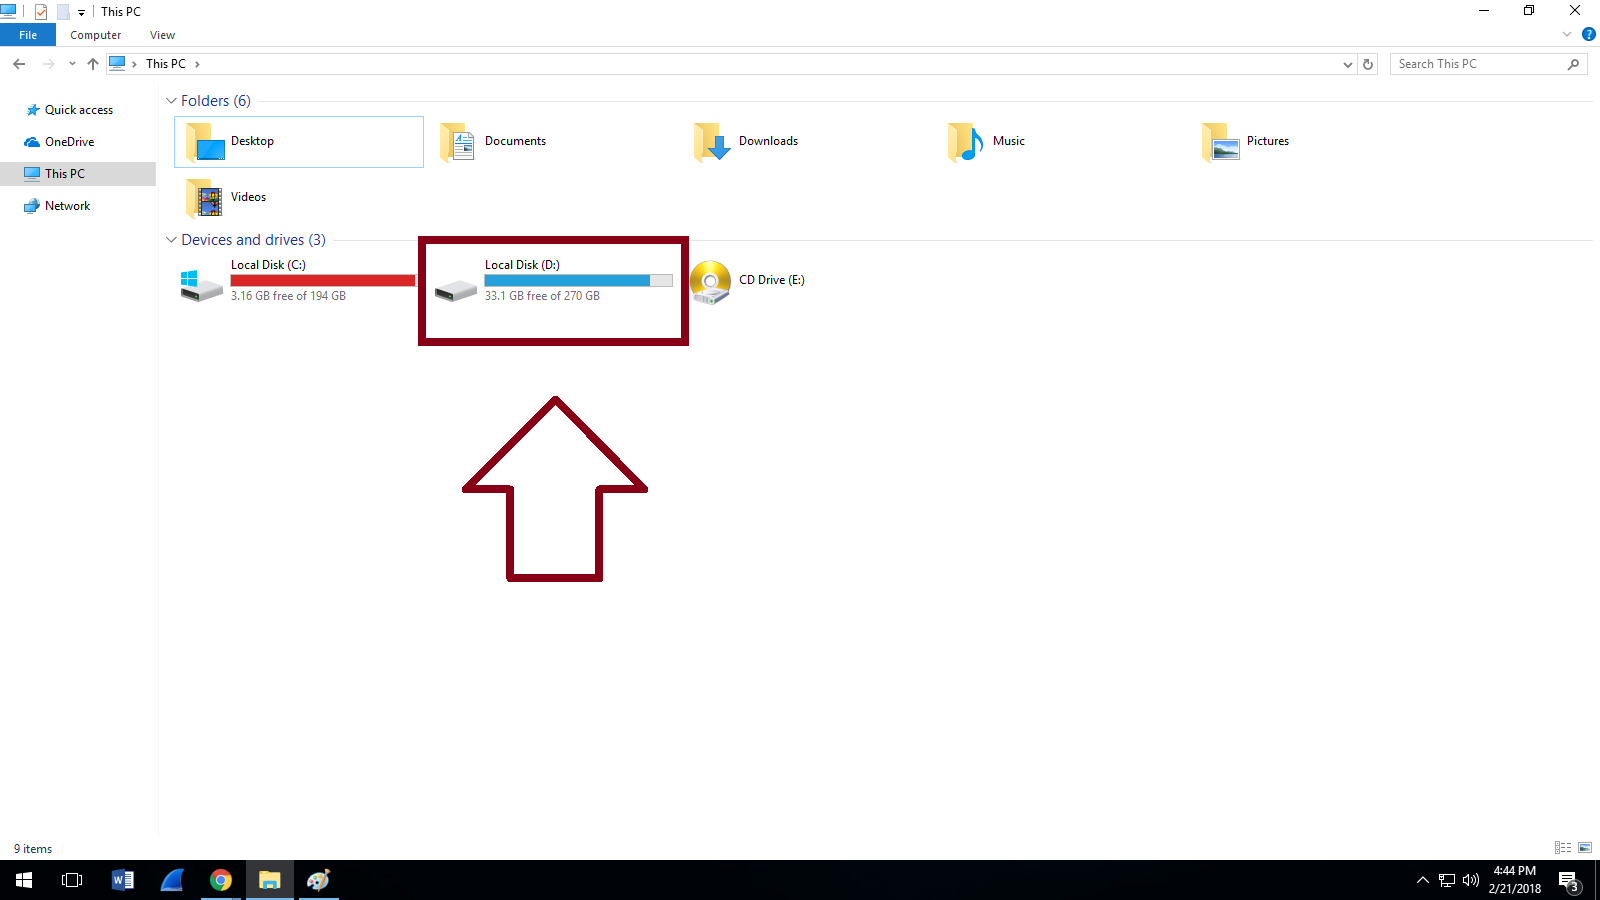
Task: Select the Documents folder icon
Action: tap(458, 142)
